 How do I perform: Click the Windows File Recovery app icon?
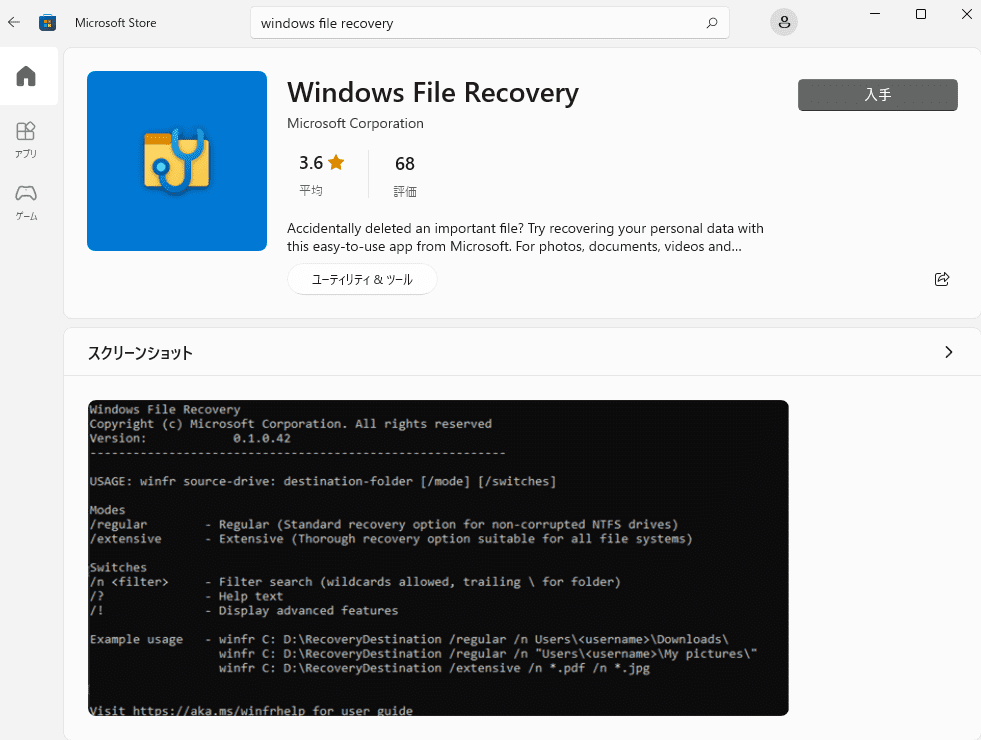coord(177,161)
